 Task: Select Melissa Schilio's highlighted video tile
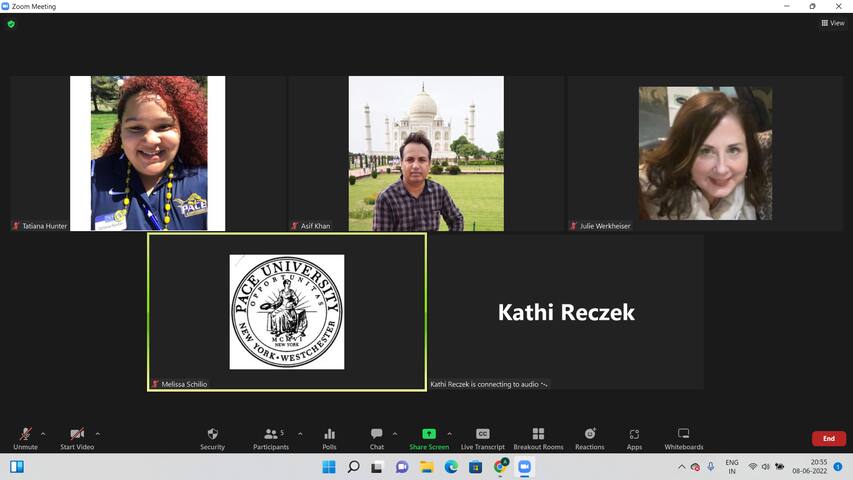pos(287,311)
